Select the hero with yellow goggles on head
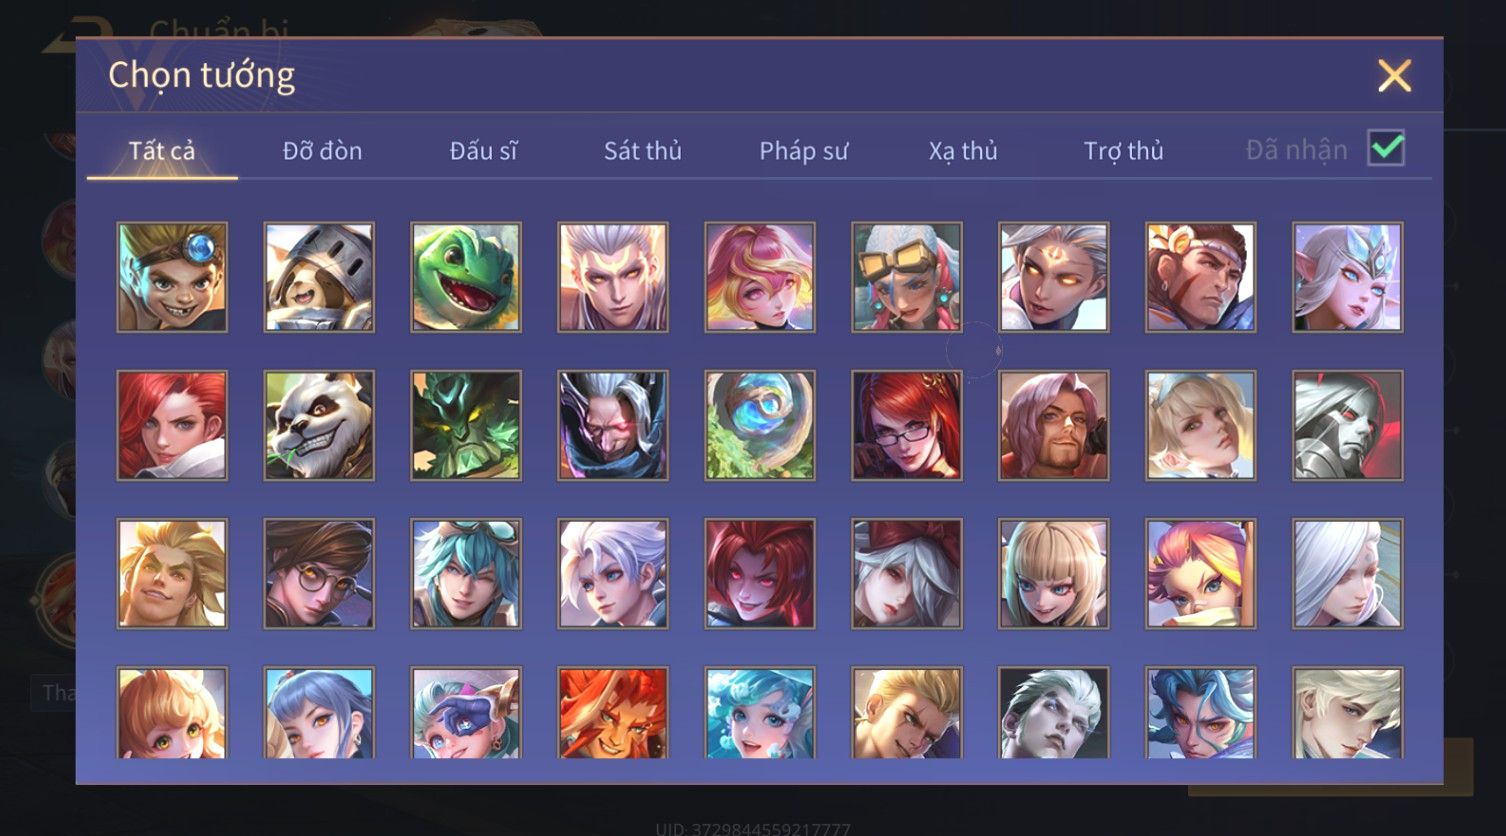The height and width of the screenshot is (836, 1506). tap(907, 277)
